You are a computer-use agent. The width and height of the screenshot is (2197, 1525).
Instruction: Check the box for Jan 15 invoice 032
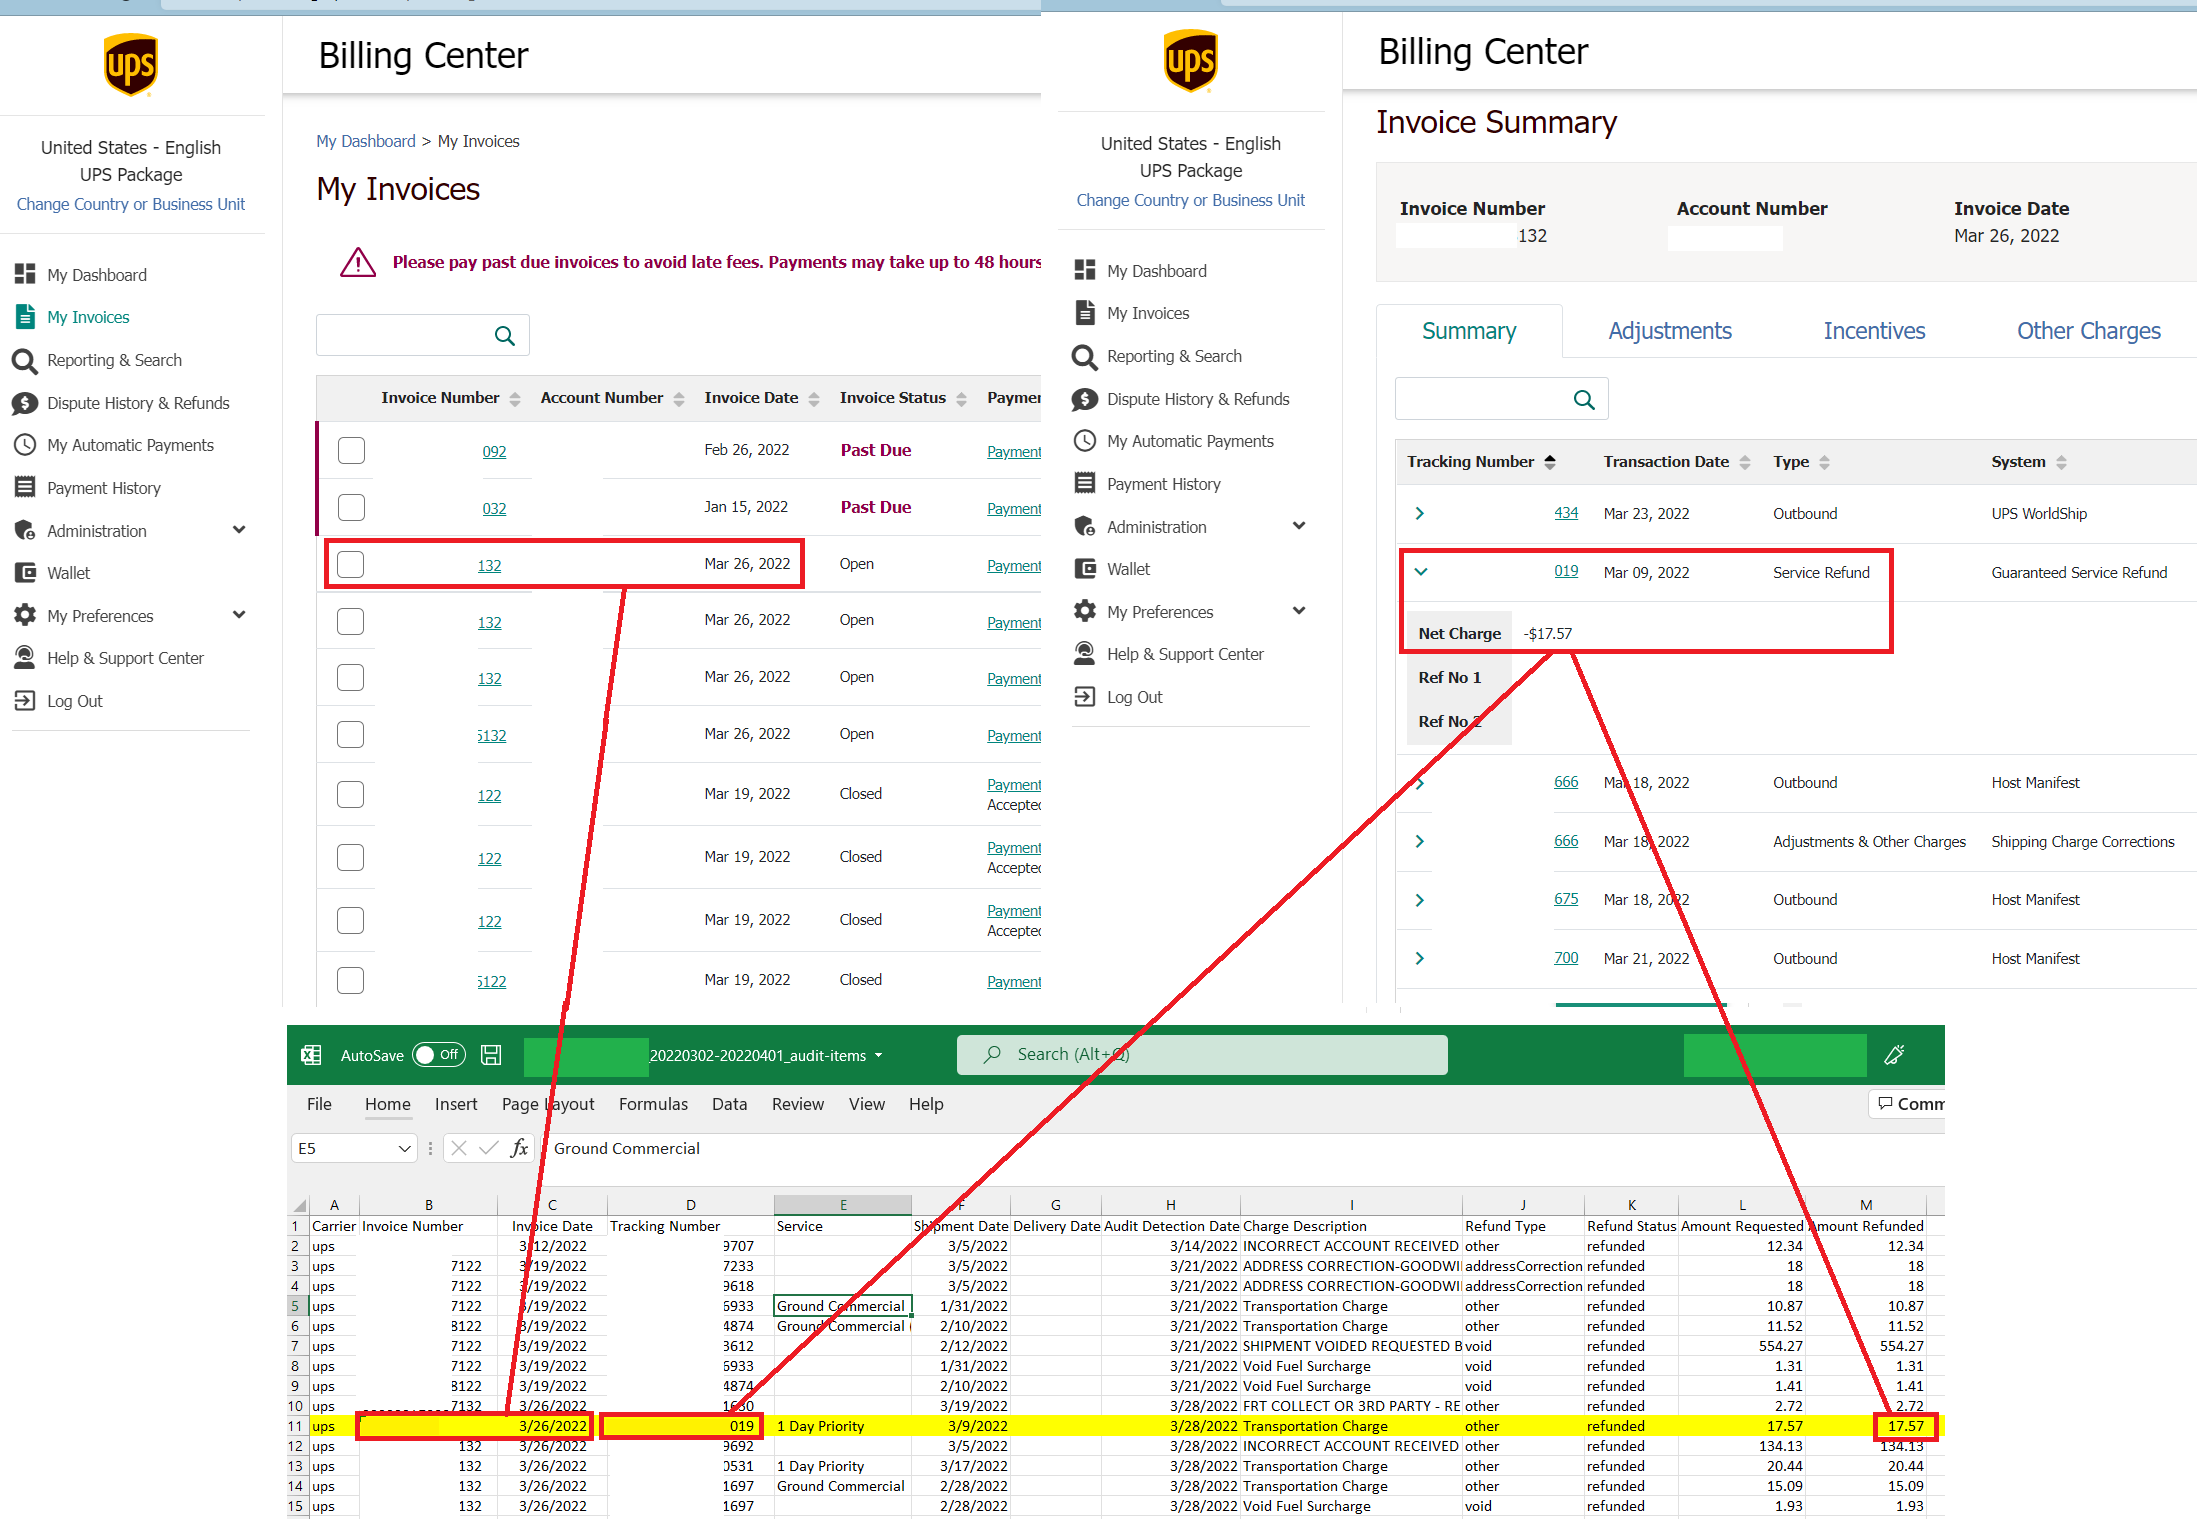coord(351,508)
